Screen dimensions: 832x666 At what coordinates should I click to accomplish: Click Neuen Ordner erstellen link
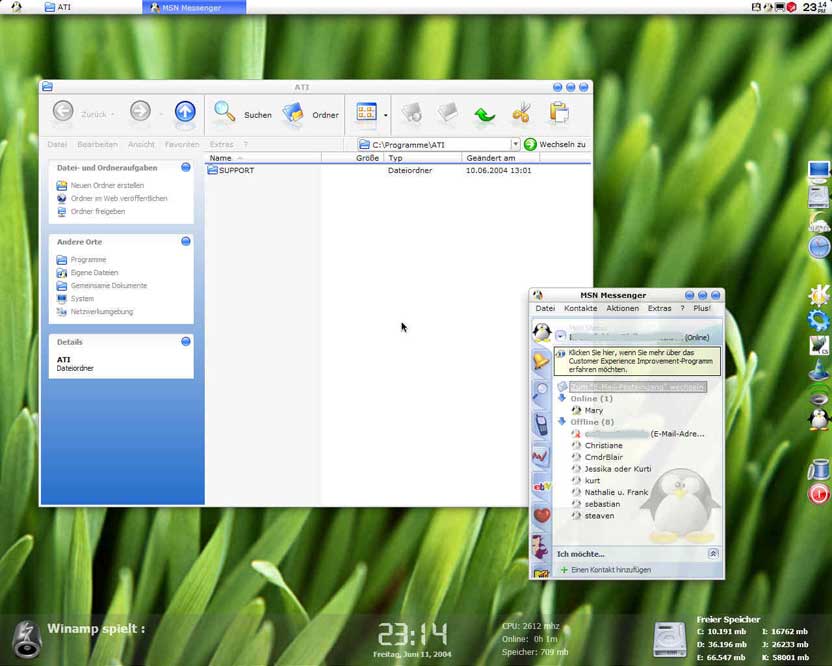coord(107,185)
